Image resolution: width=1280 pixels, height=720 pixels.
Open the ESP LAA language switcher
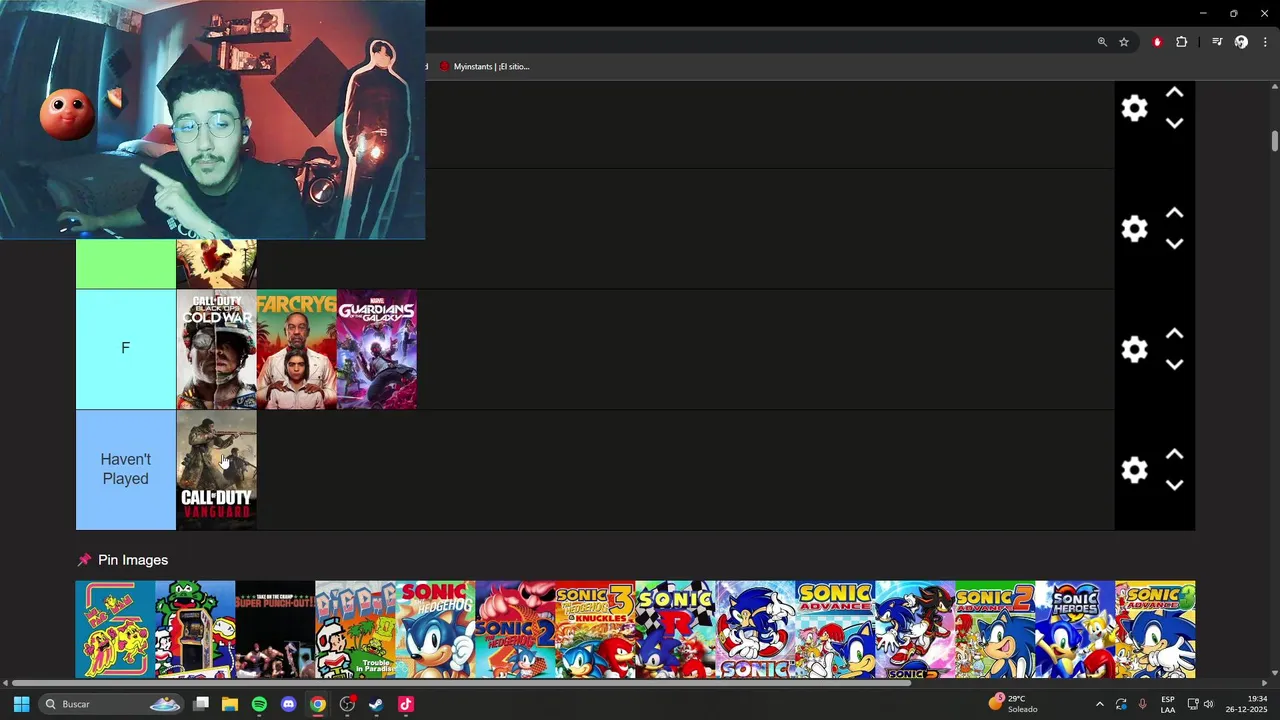[1168, 704]
